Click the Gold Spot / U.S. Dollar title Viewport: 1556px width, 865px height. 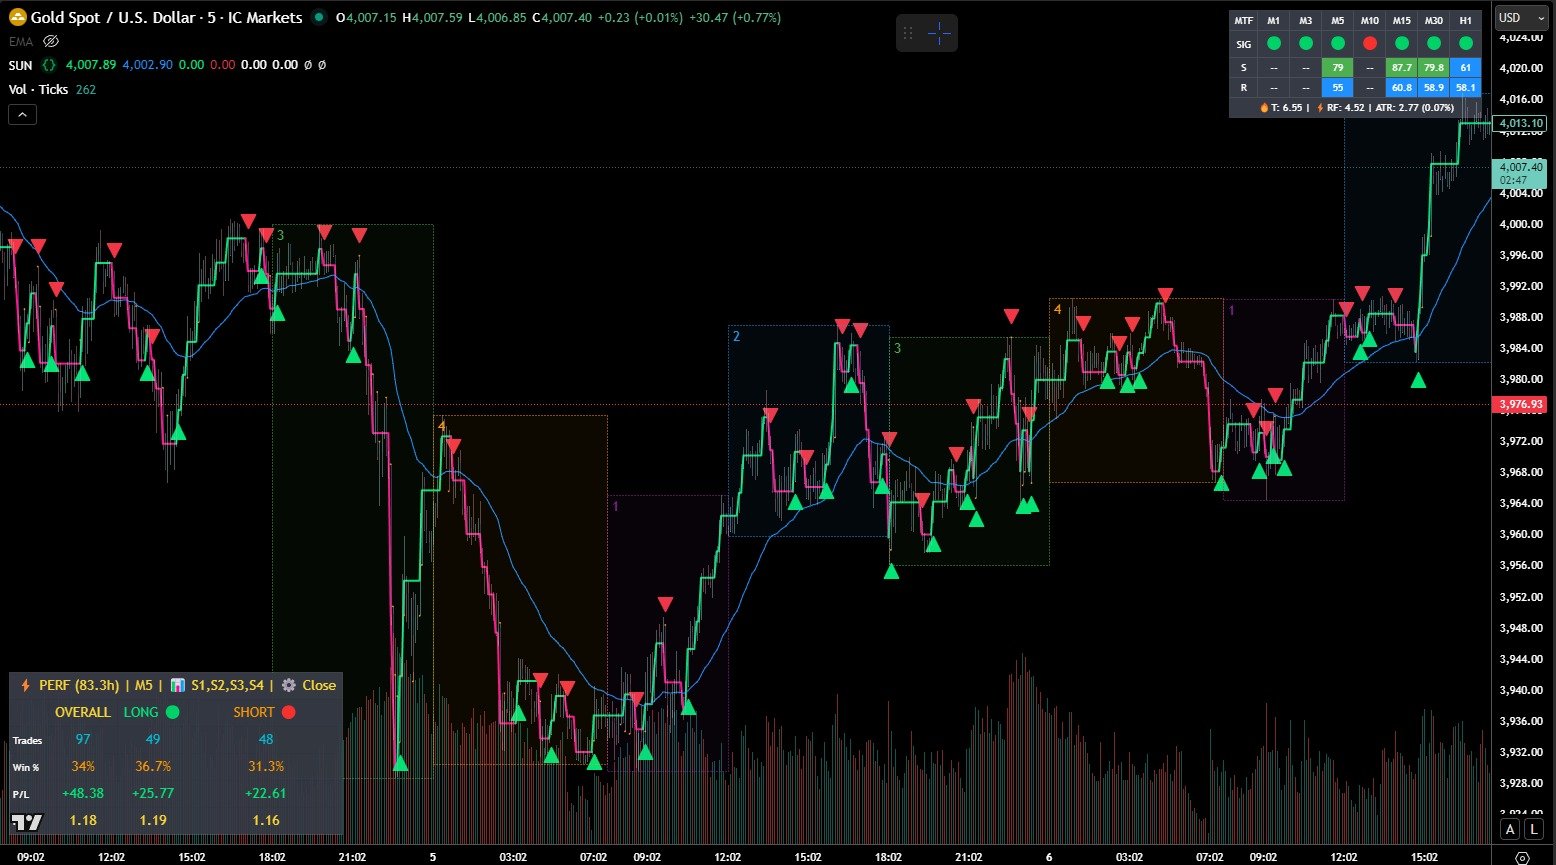pos(166,18)
